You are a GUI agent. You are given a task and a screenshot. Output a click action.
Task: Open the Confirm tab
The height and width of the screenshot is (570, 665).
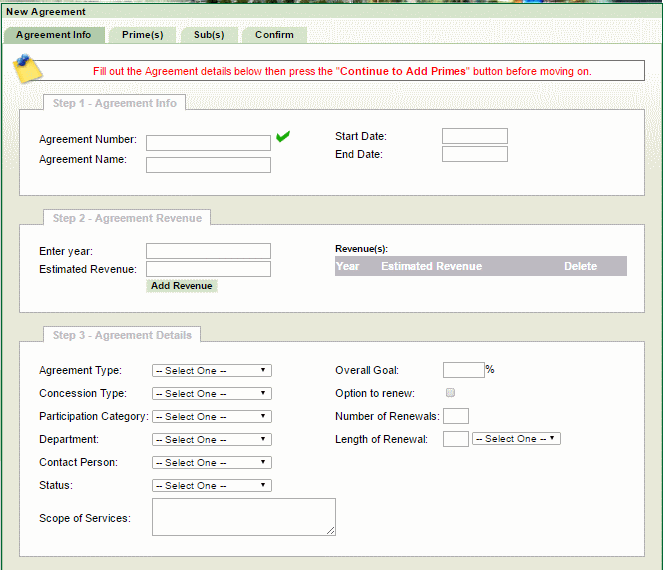274,35
